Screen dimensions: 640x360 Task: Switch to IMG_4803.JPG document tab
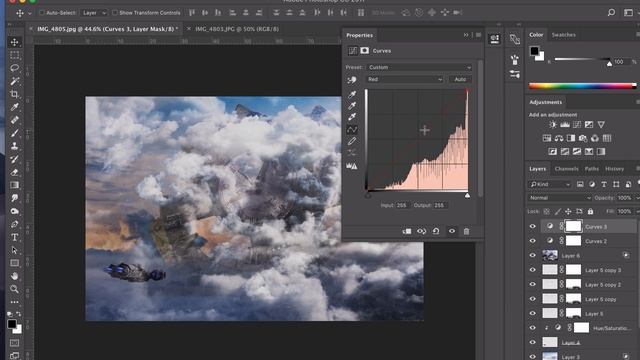237,29
